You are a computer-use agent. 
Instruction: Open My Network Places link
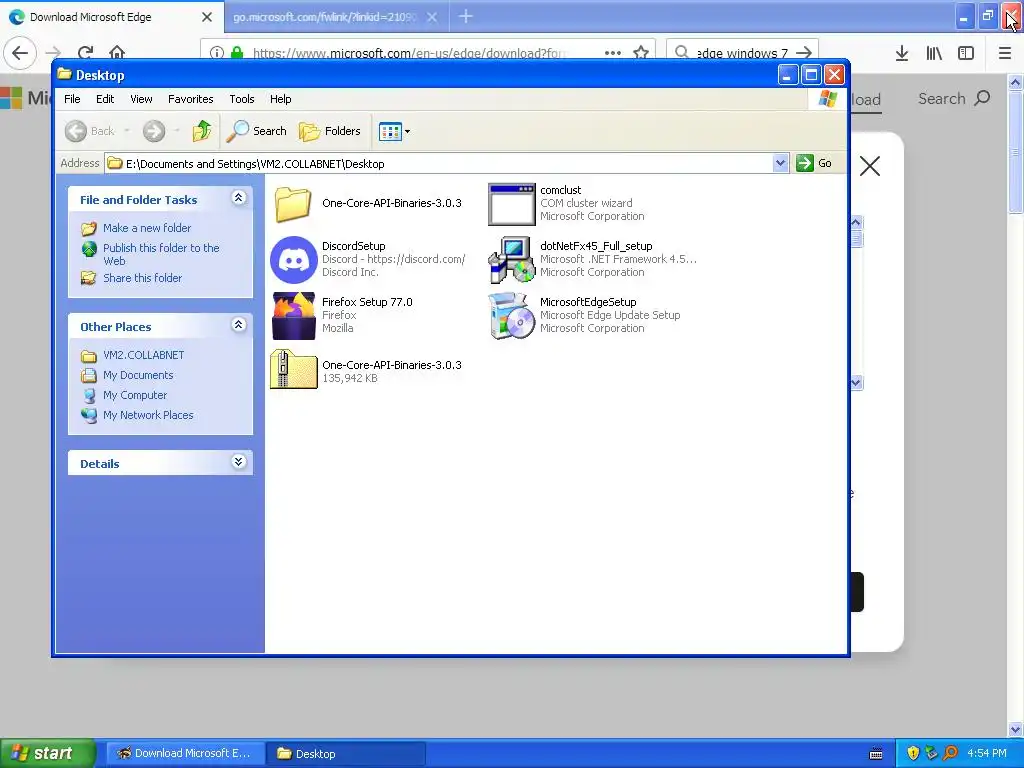coord(148,415)
